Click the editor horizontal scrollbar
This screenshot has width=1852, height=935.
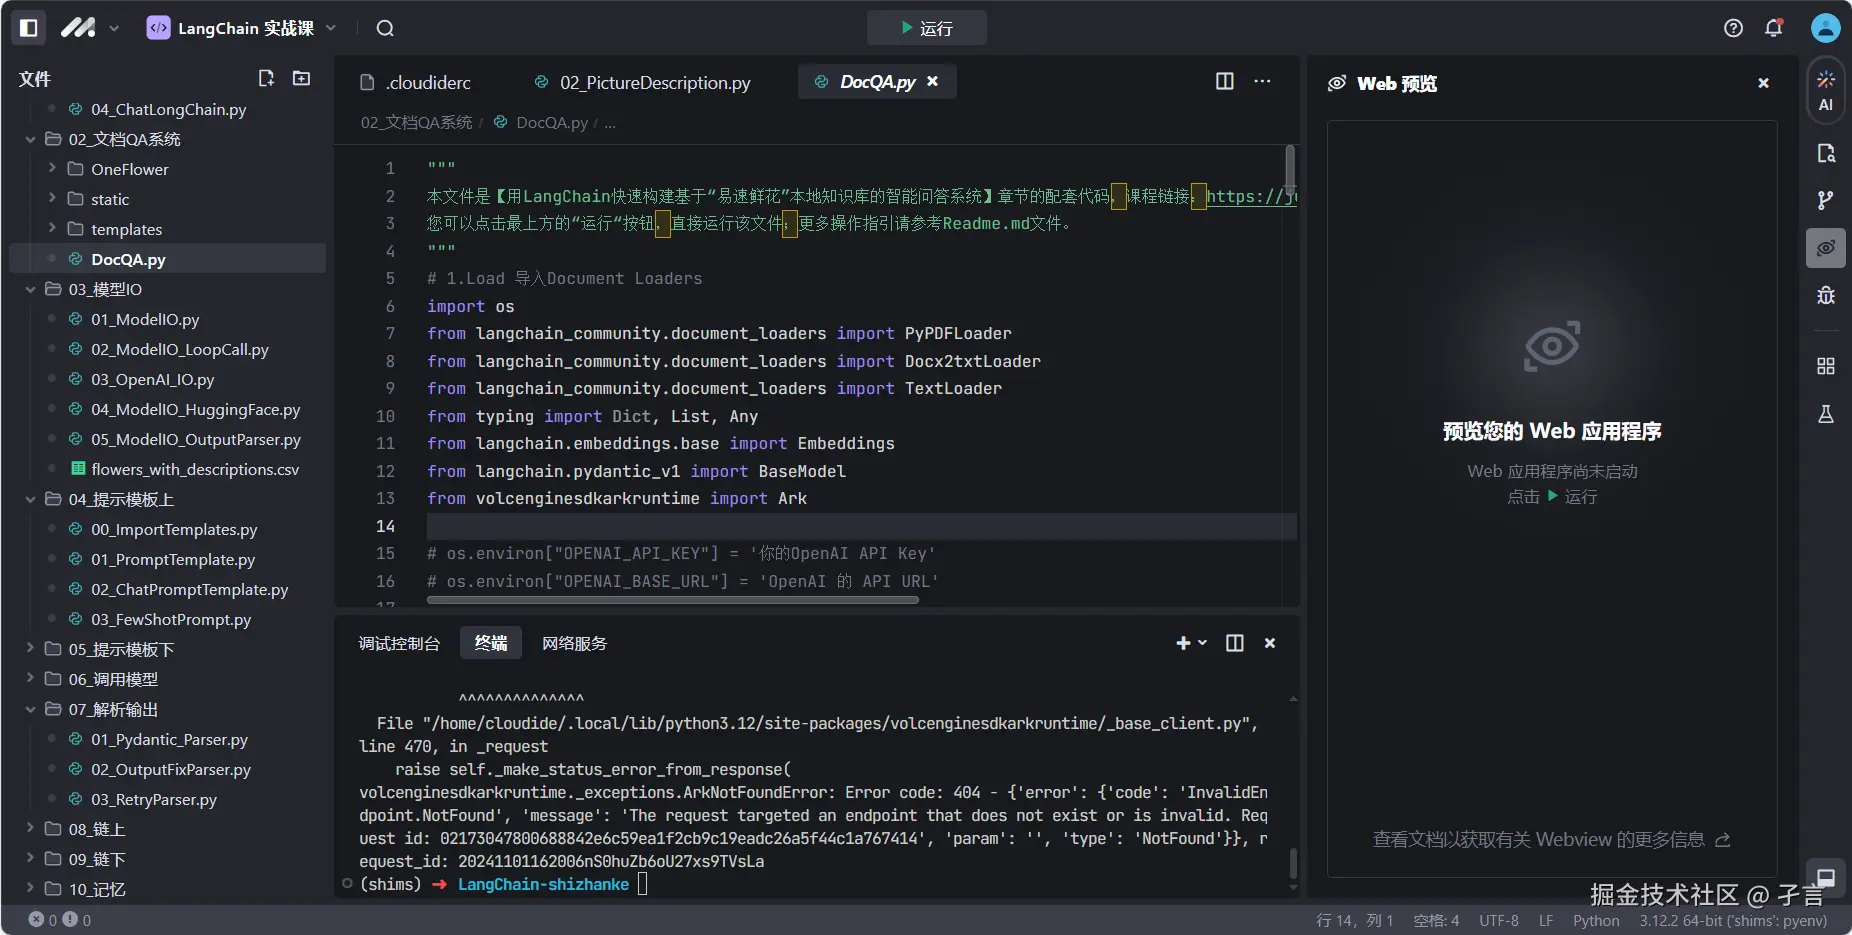pyautogui.click(x=672, y=600)
